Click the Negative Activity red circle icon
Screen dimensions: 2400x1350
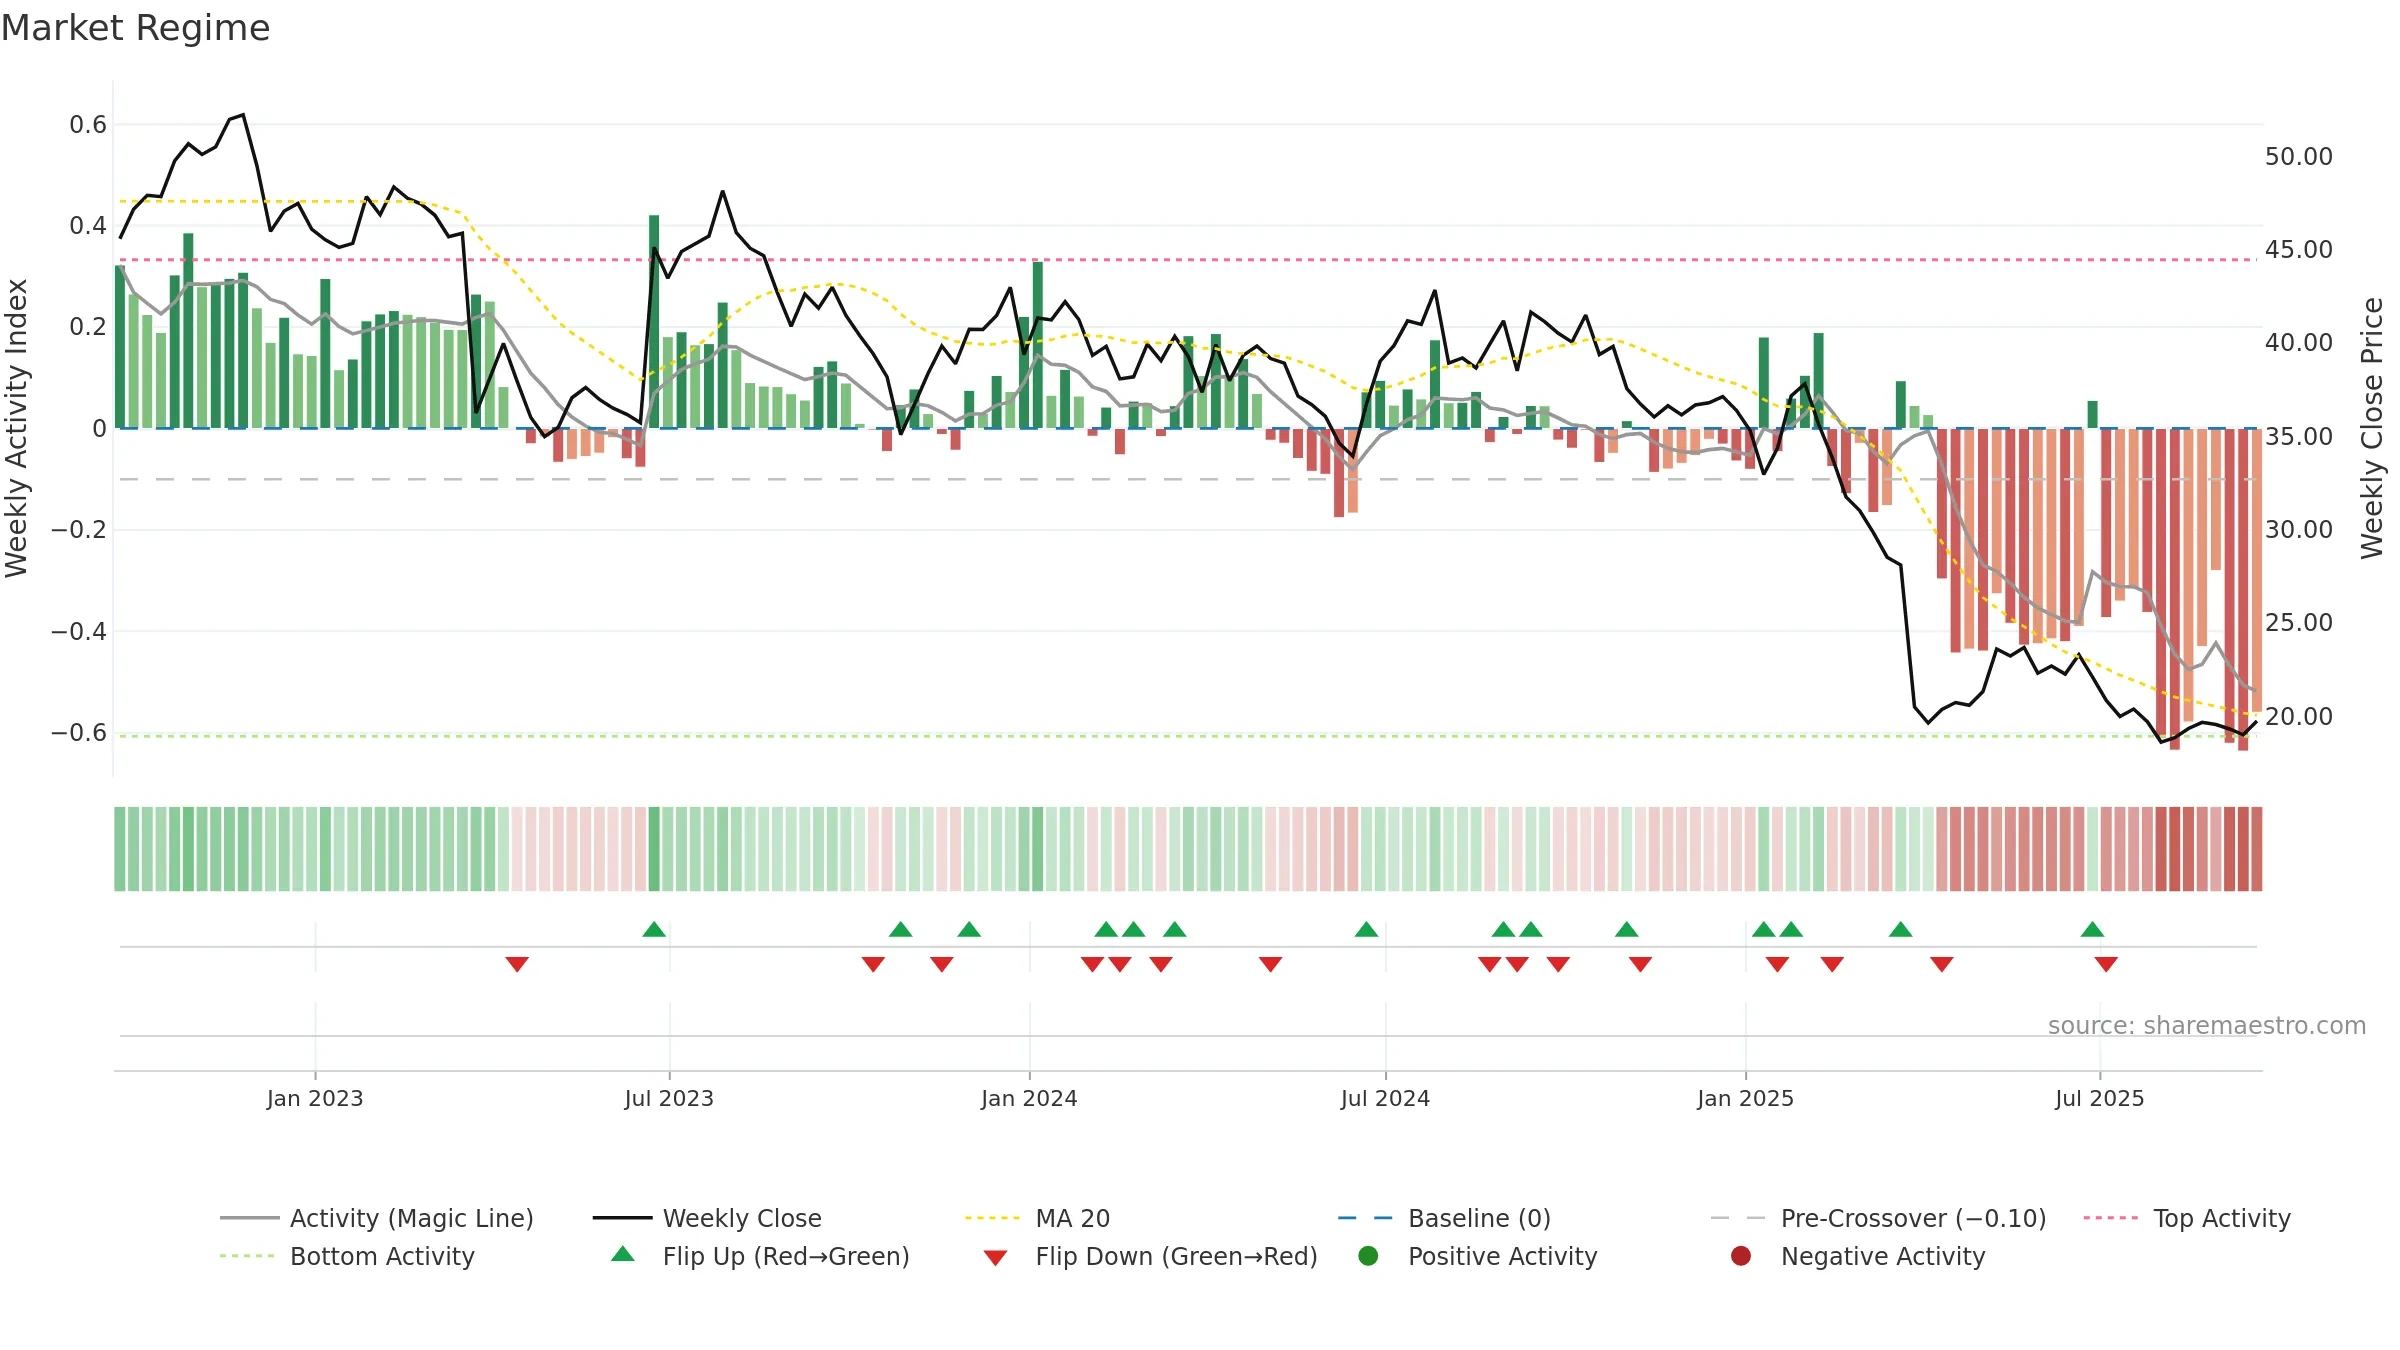pyautogui.click(x=1741, y=1256)
